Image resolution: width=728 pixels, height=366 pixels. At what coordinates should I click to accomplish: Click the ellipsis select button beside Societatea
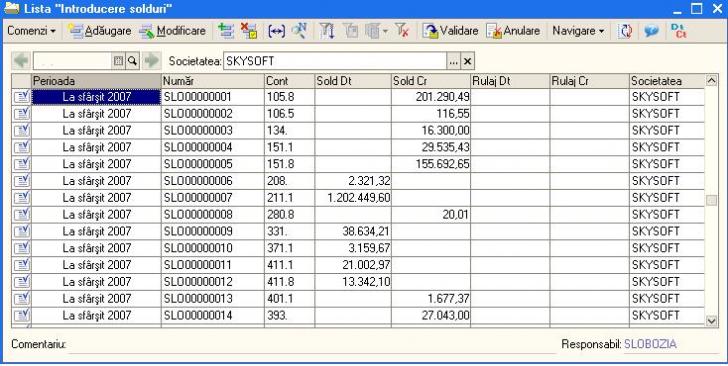454,61
